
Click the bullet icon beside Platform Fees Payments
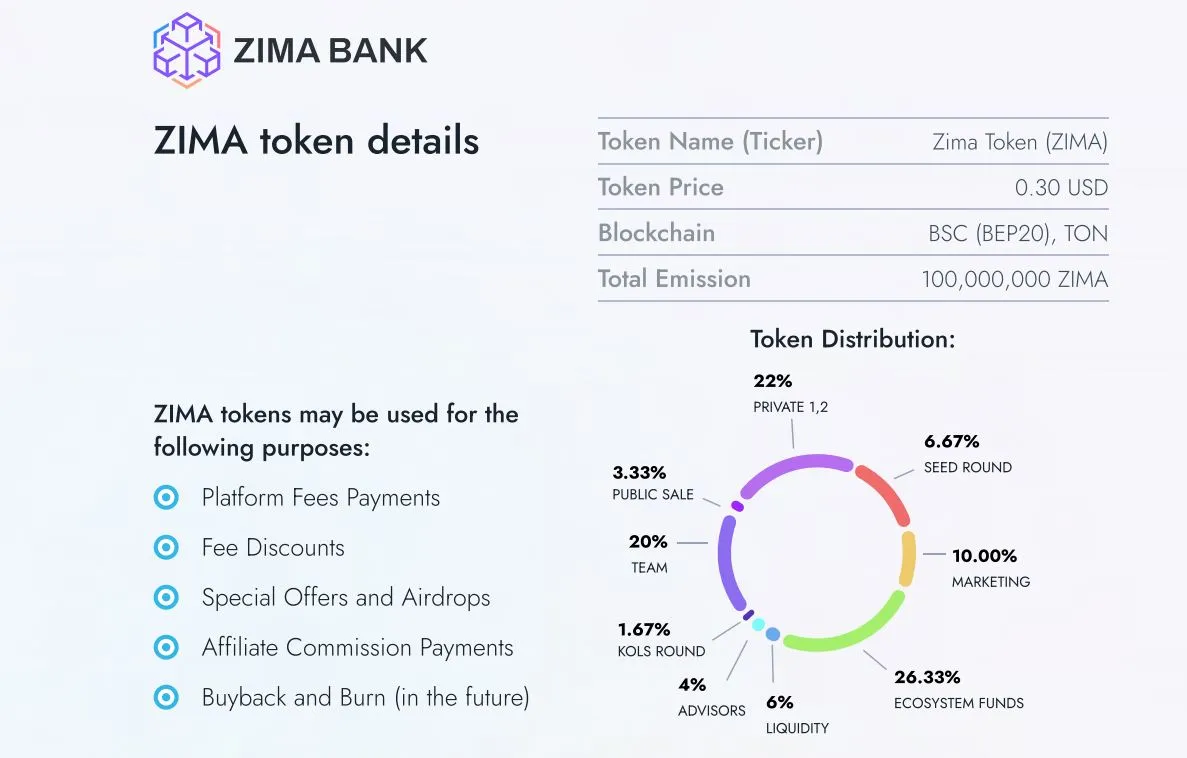[166, 497]
